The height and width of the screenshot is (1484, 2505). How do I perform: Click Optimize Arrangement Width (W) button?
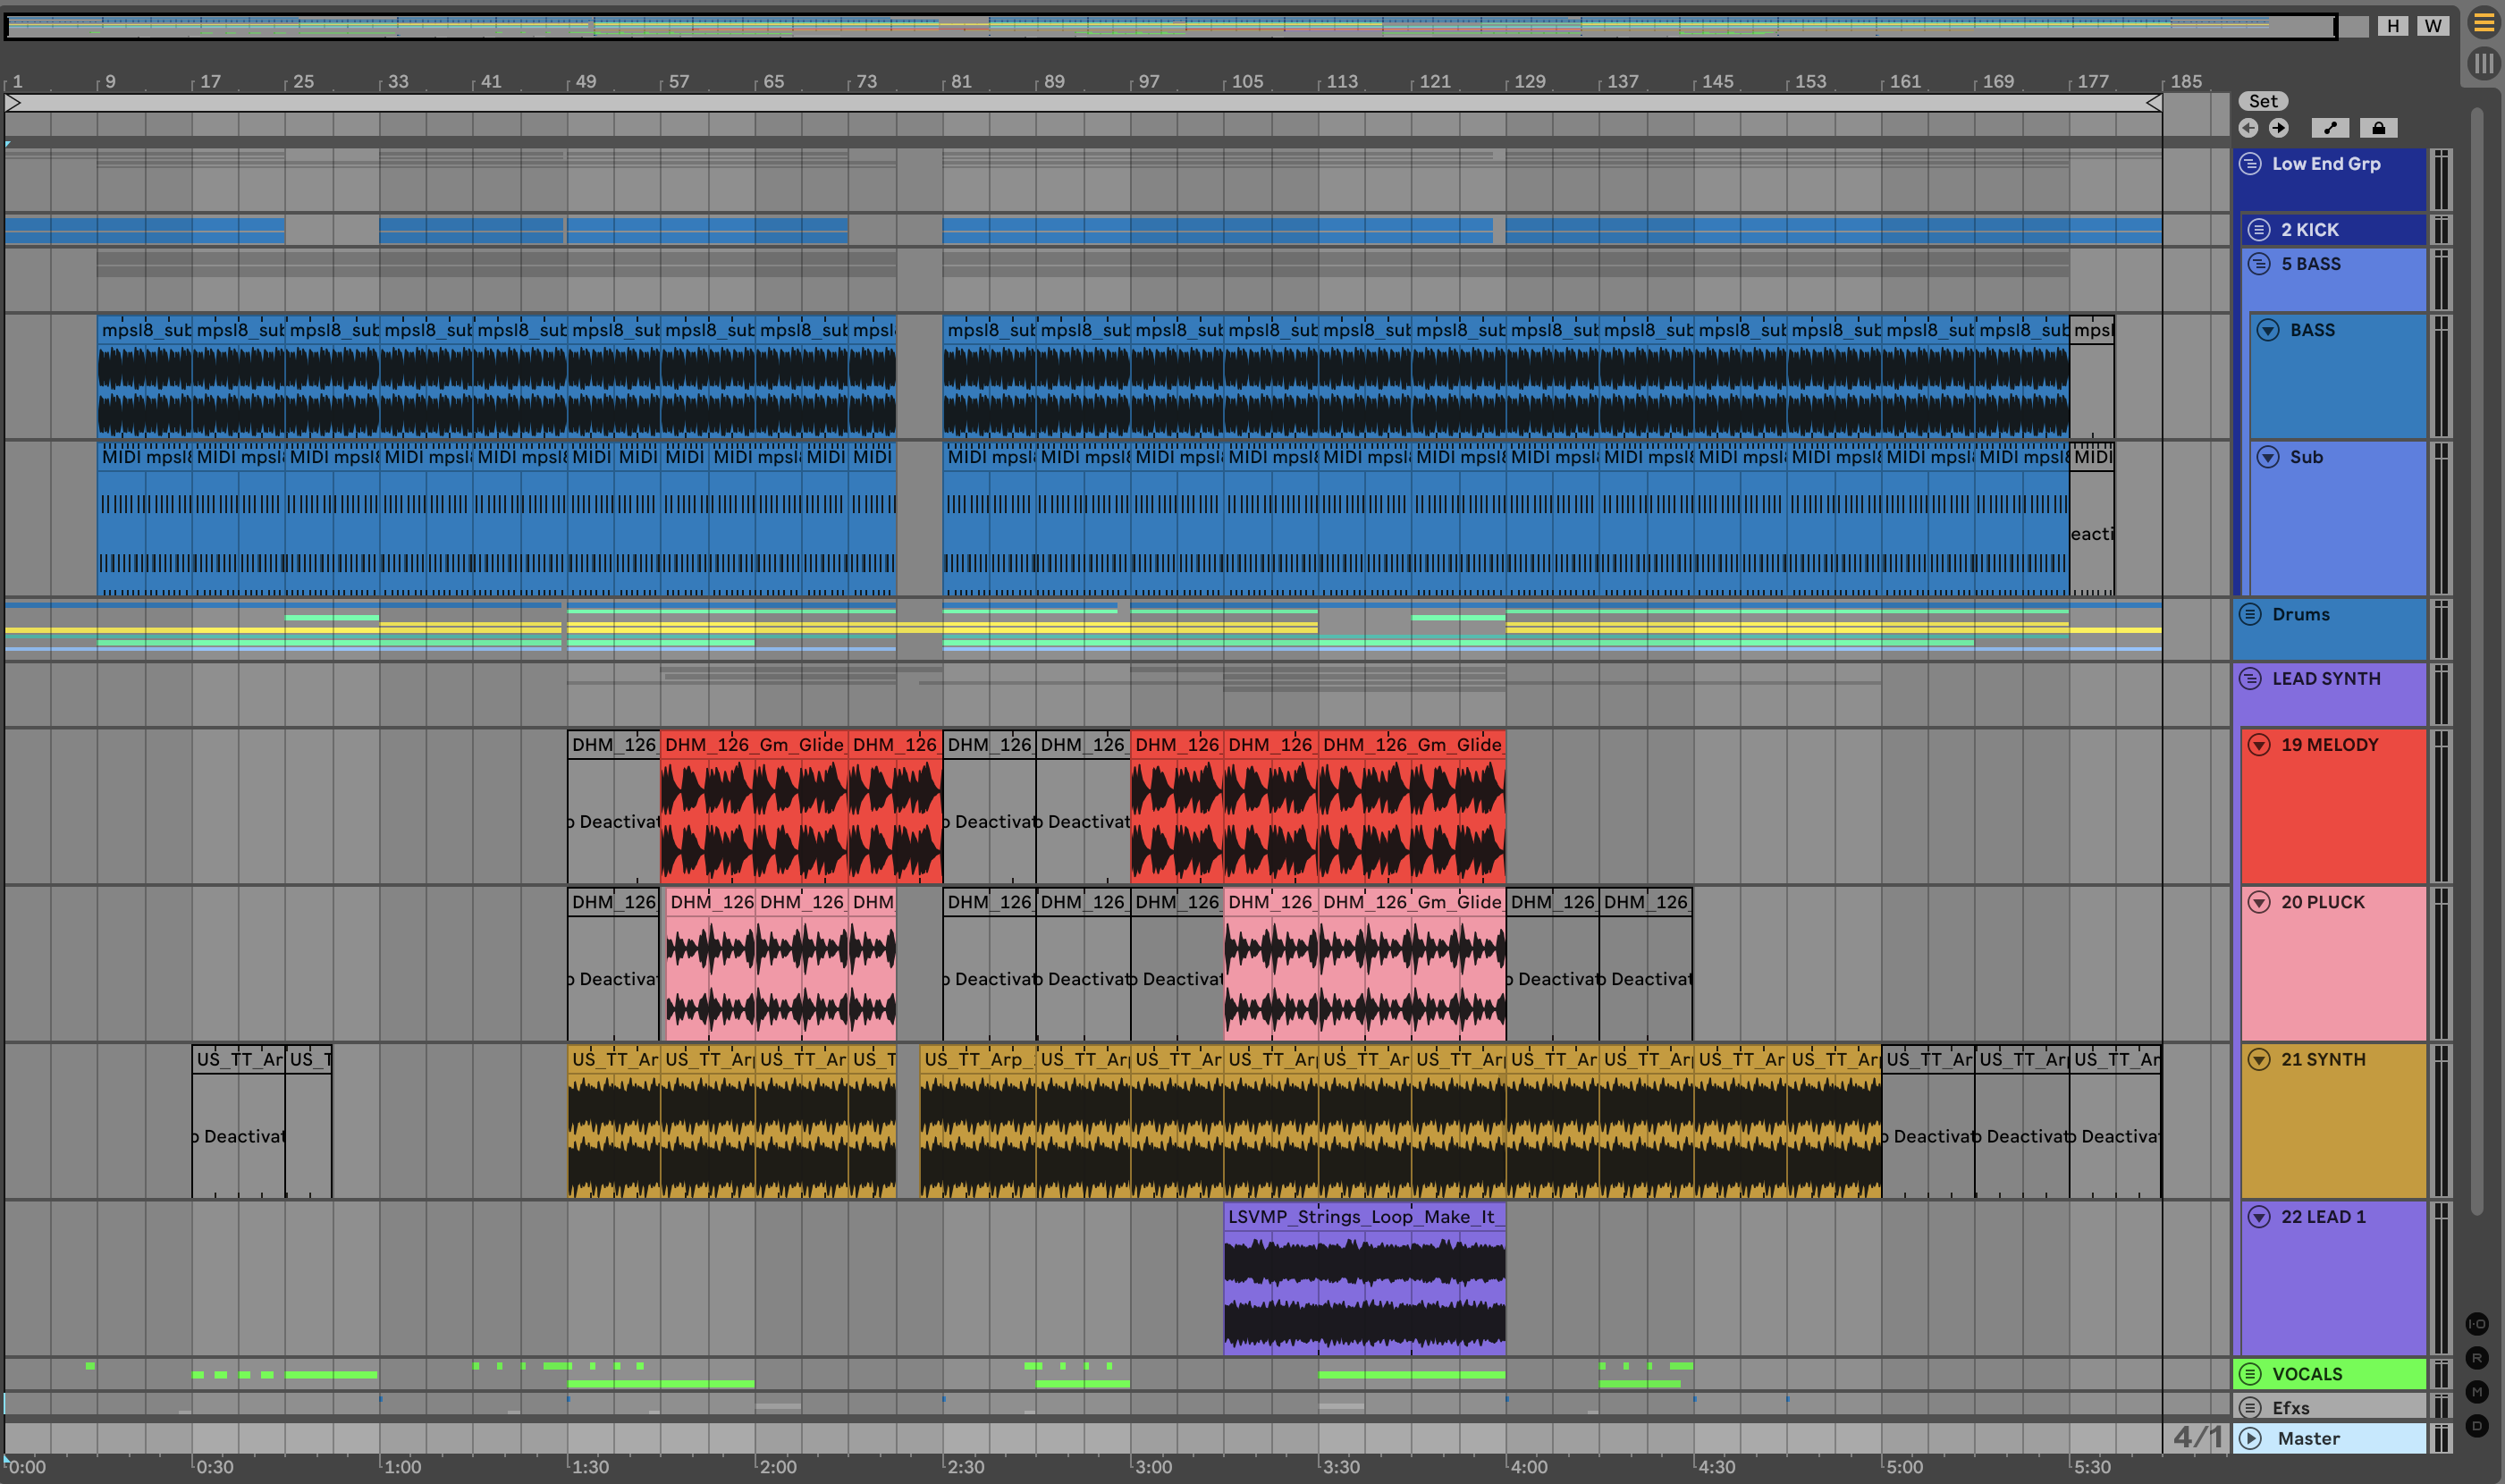tap(2433, 26)
